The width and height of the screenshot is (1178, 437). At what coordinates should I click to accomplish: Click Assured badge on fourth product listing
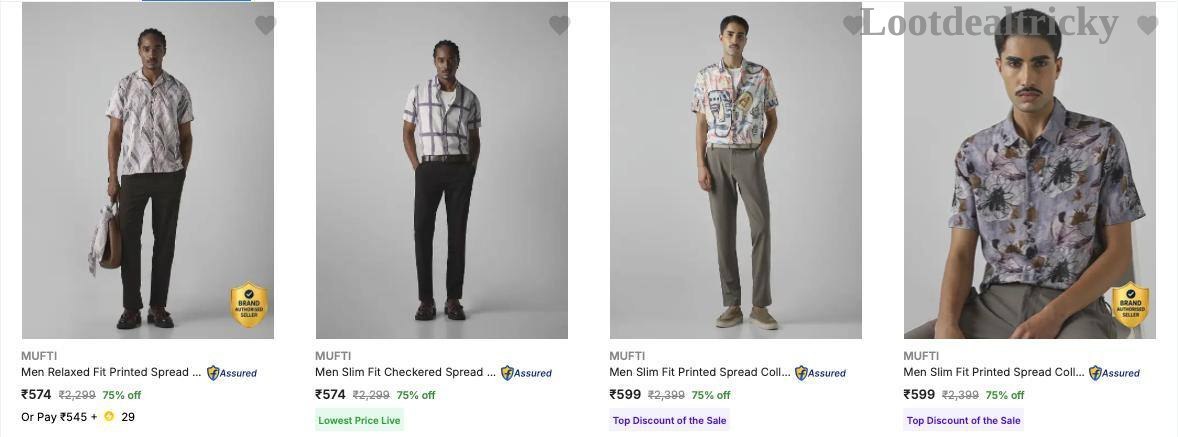coord(1114,372)
